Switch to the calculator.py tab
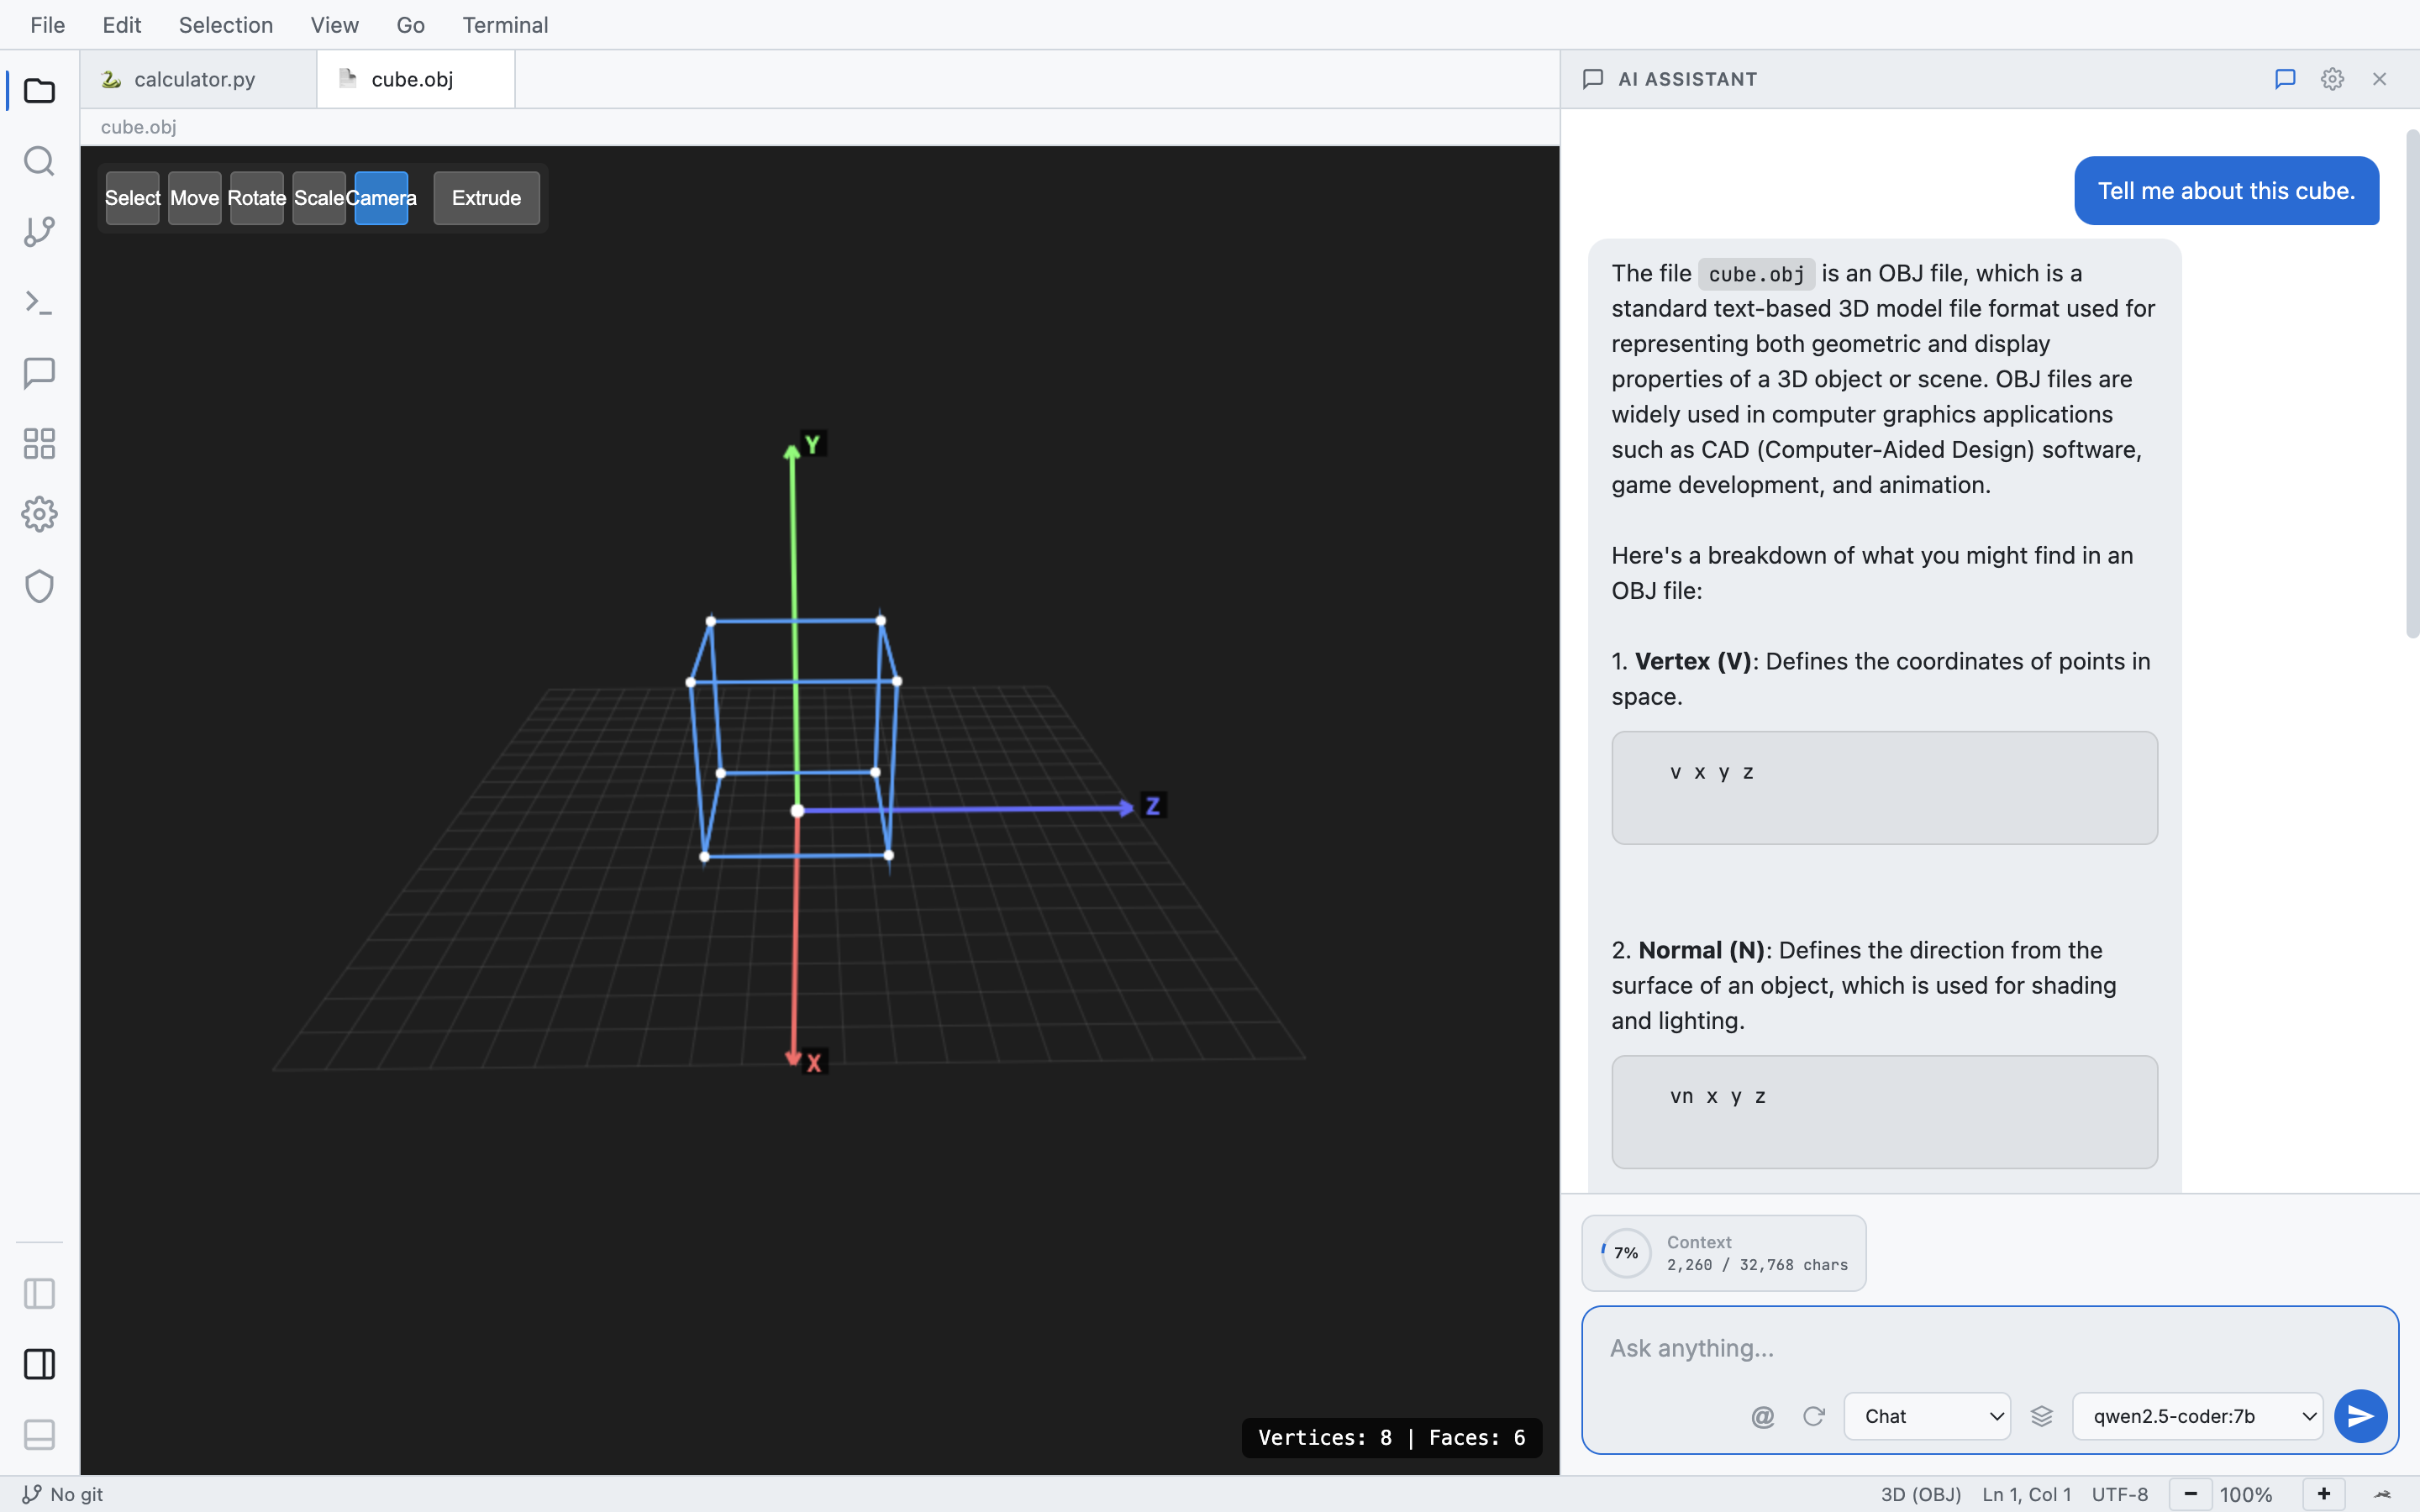 194,79
